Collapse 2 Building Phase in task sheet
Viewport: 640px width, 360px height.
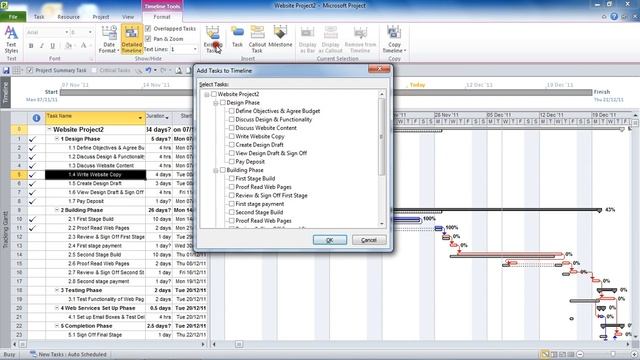pyautogui.click(x=57, y=210)
